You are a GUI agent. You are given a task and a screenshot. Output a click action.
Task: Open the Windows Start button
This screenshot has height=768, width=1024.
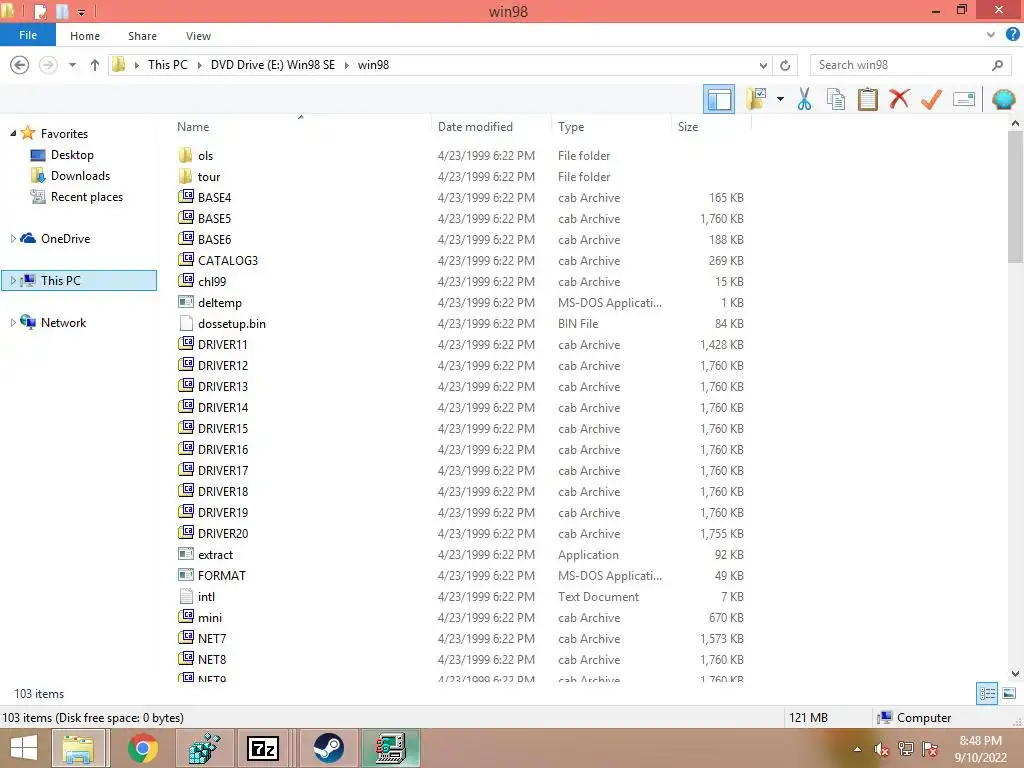pos(24,748)
